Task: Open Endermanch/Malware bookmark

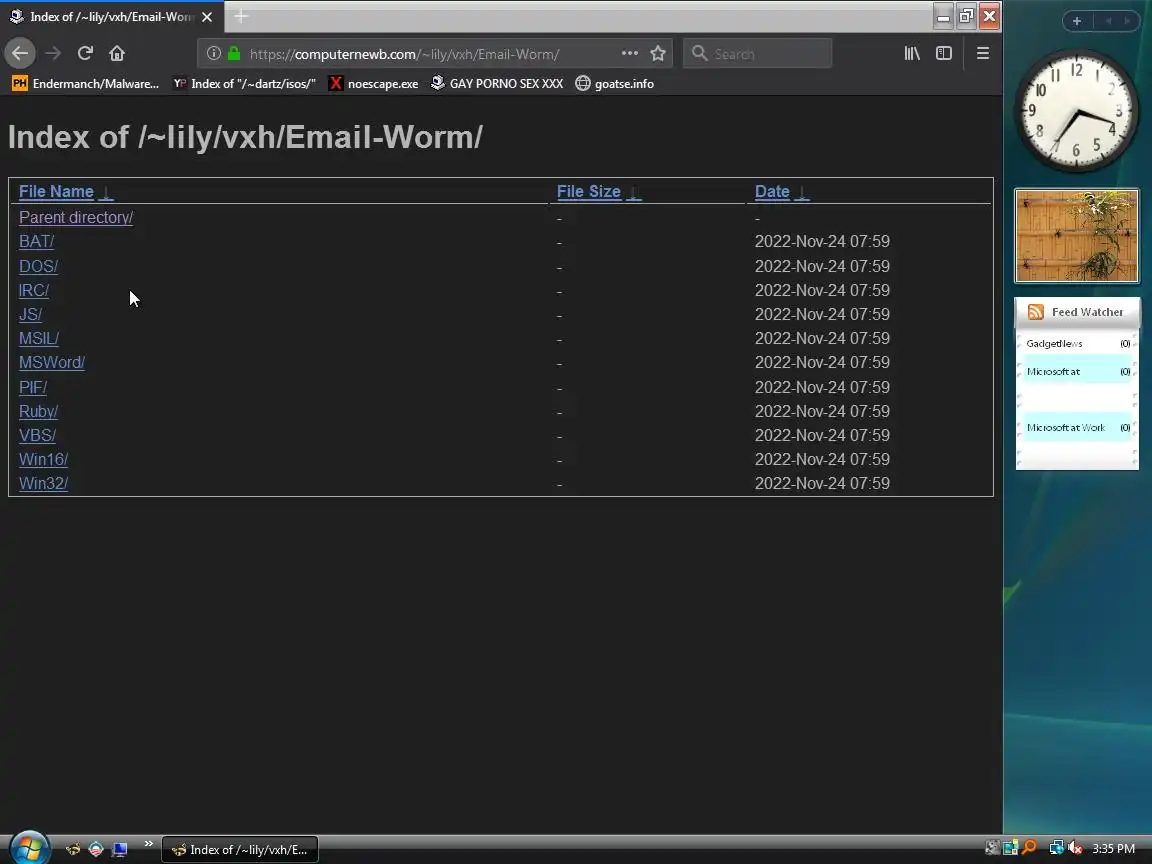Action: click(85, 84)
